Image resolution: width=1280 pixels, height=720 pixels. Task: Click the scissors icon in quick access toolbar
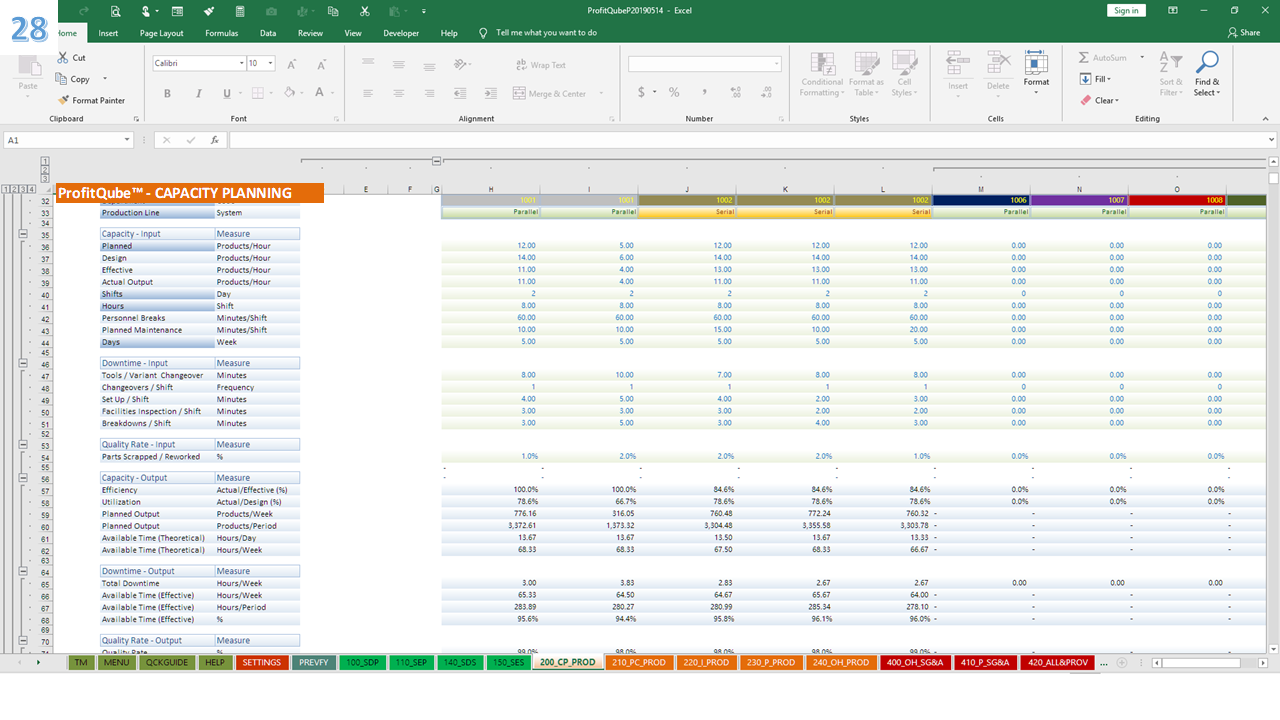pyautogui.click(x=365, y=10)
